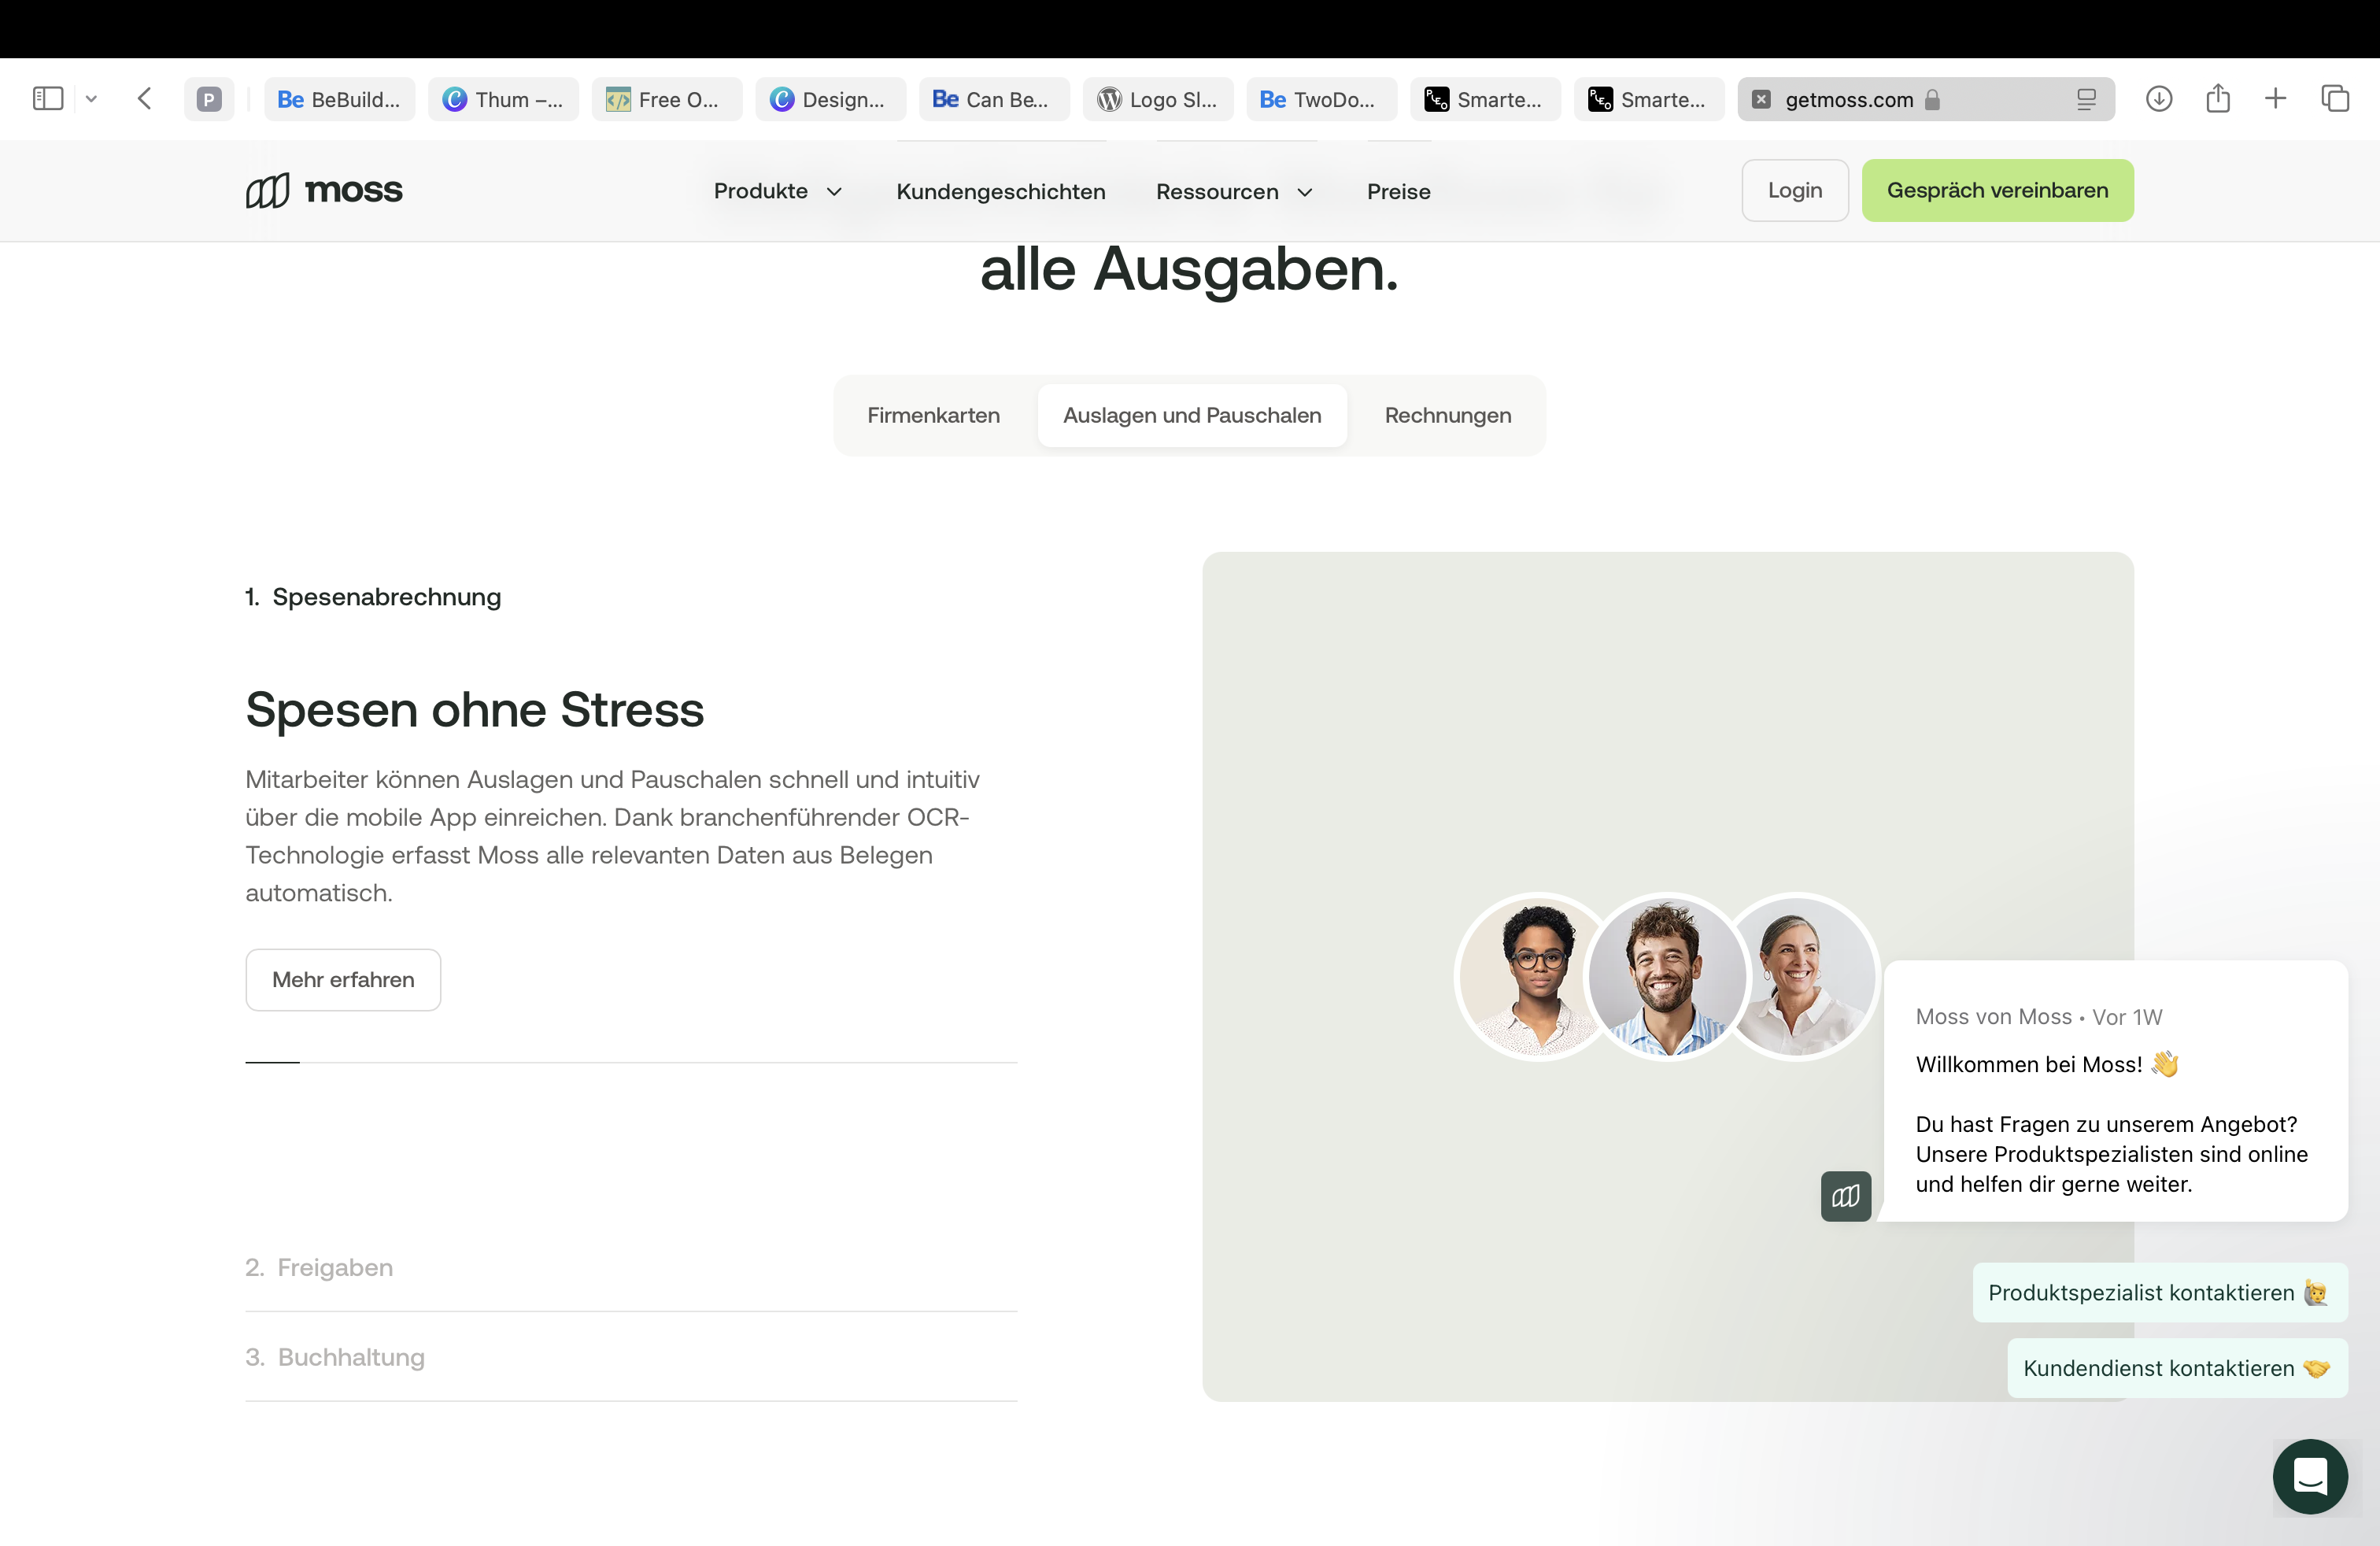Click the smiling bearded man avatar

tap(1667, 976)
